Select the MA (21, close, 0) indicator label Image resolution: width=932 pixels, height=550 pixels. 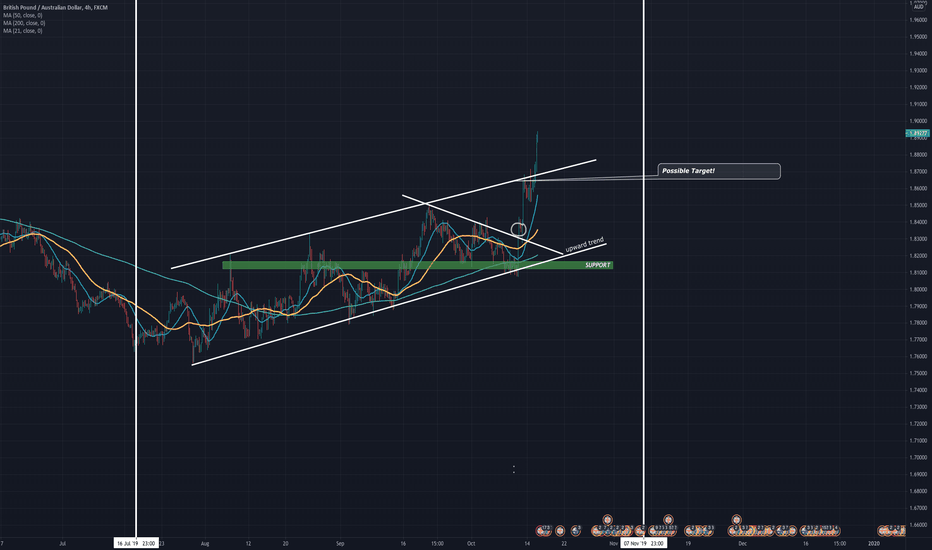pos(23,31)
